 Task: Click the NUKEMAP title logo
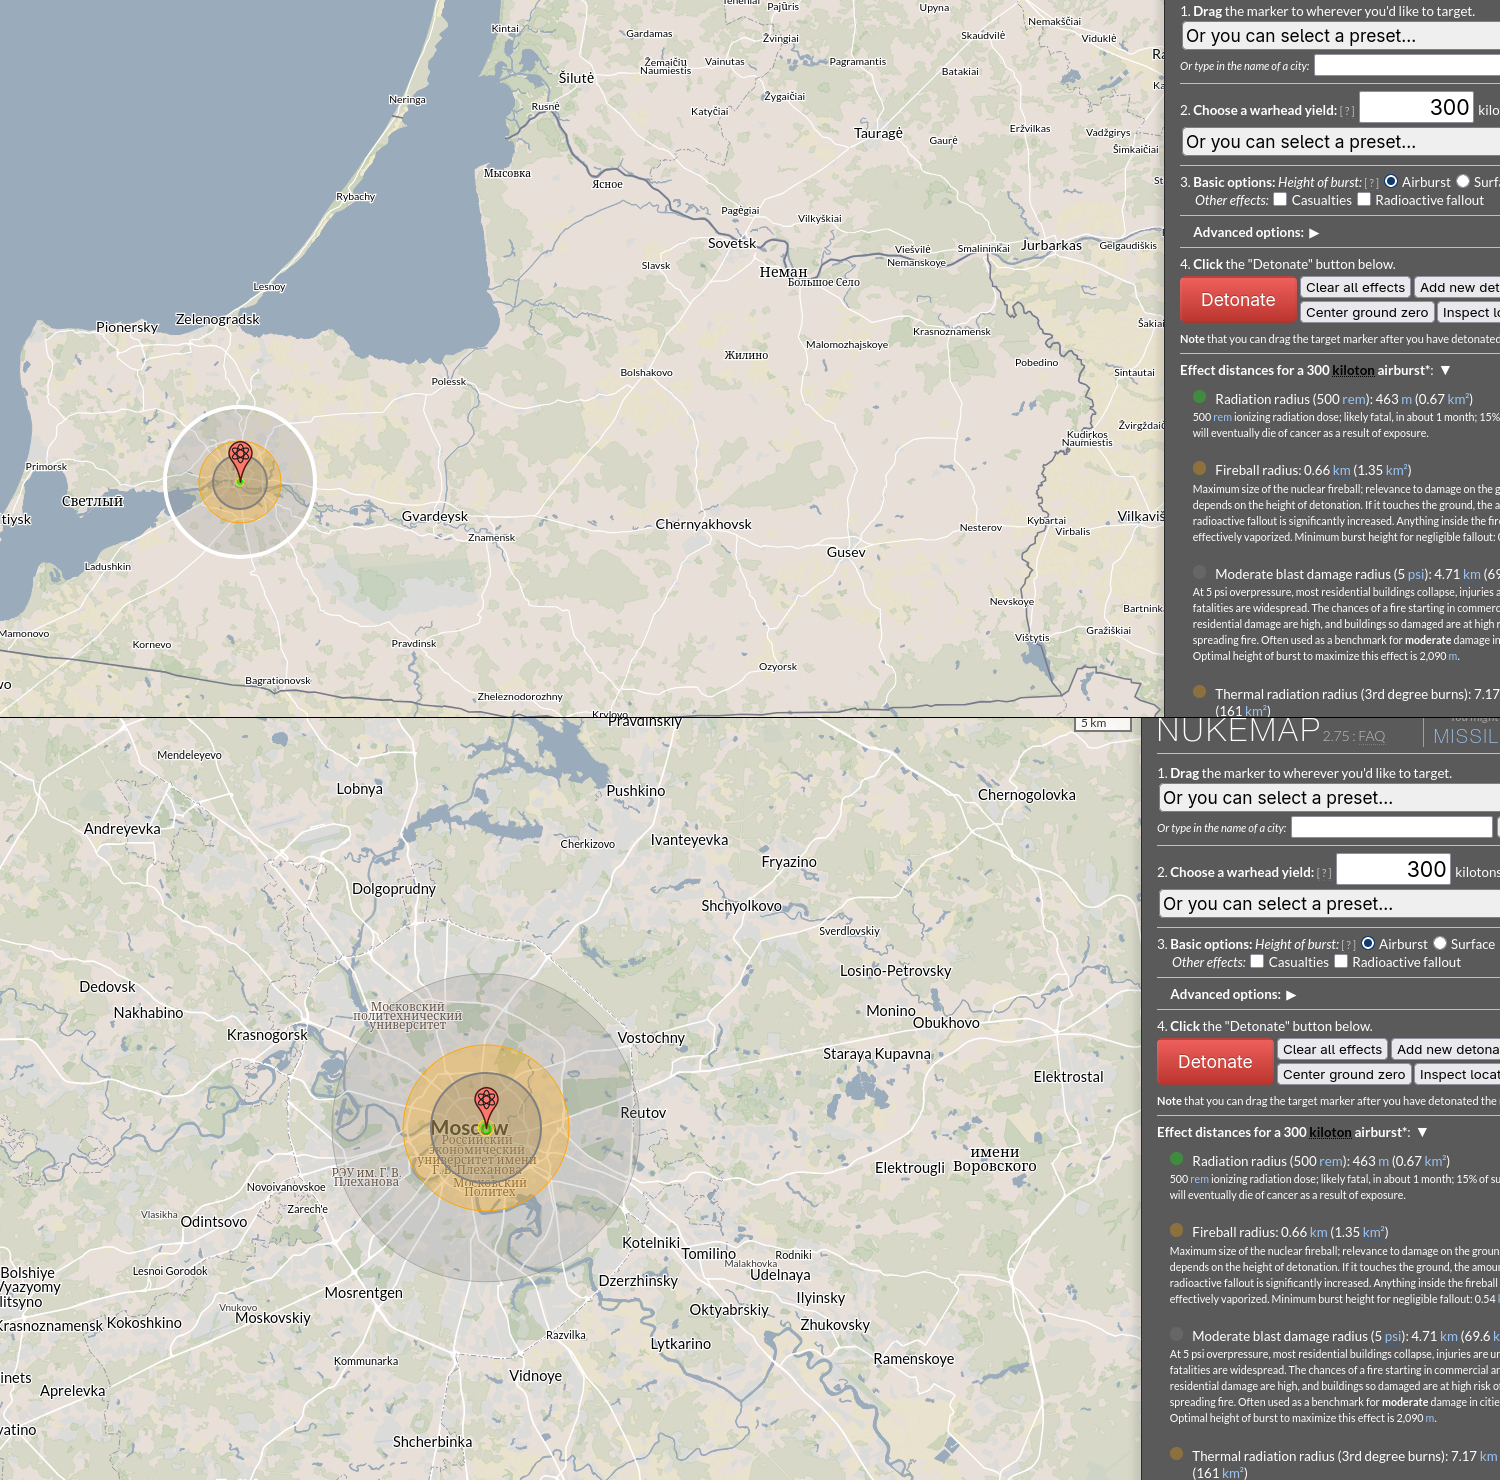pos(1238,731)
